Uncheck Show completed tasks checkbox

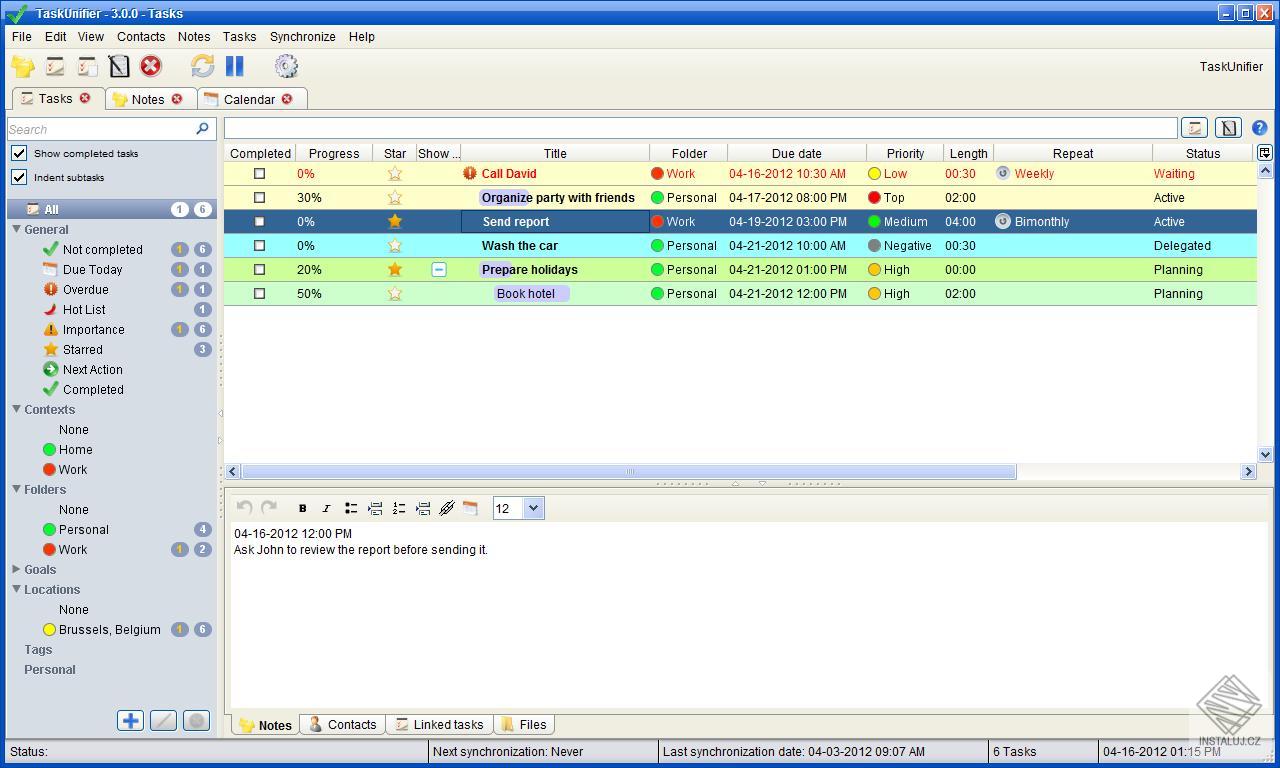(x=19, y=153)
